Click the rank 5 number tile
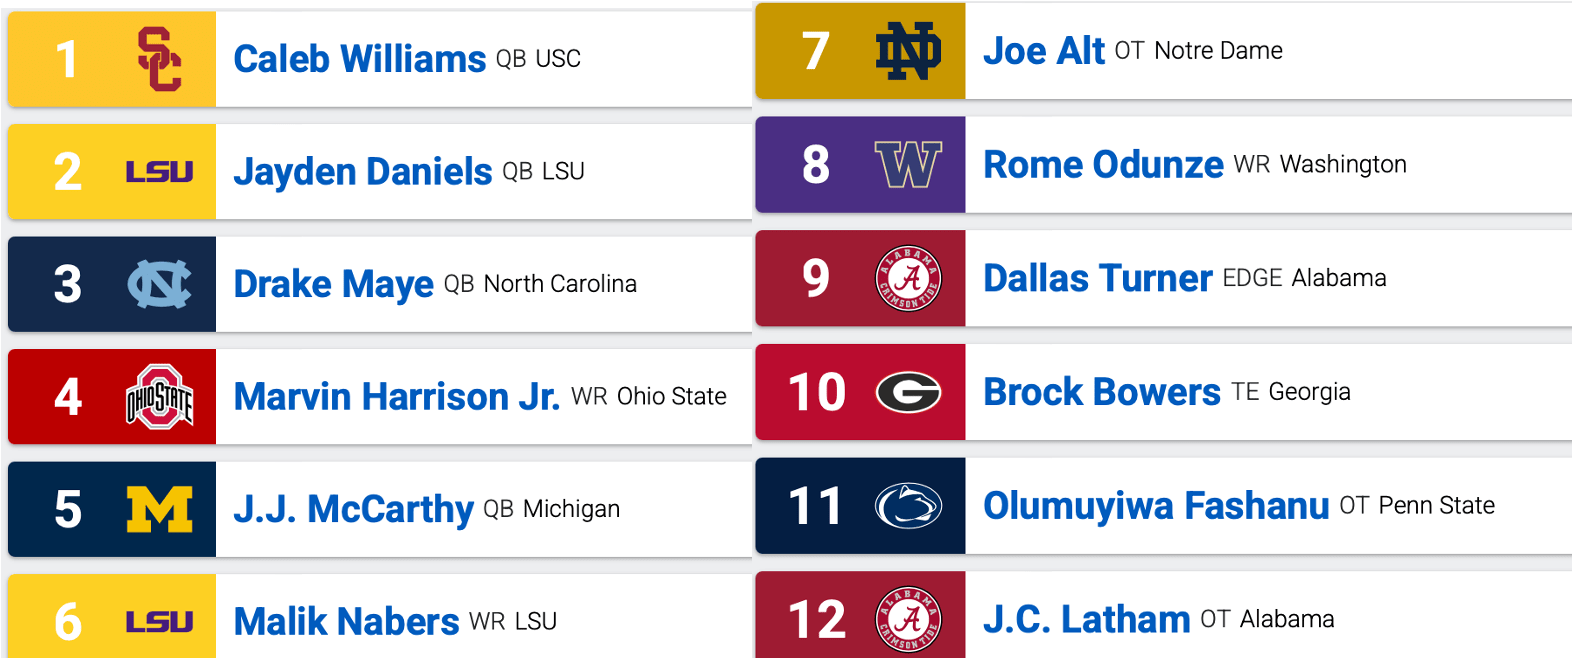The height and width of the screenshot is (658, 1572). (68, 509)
